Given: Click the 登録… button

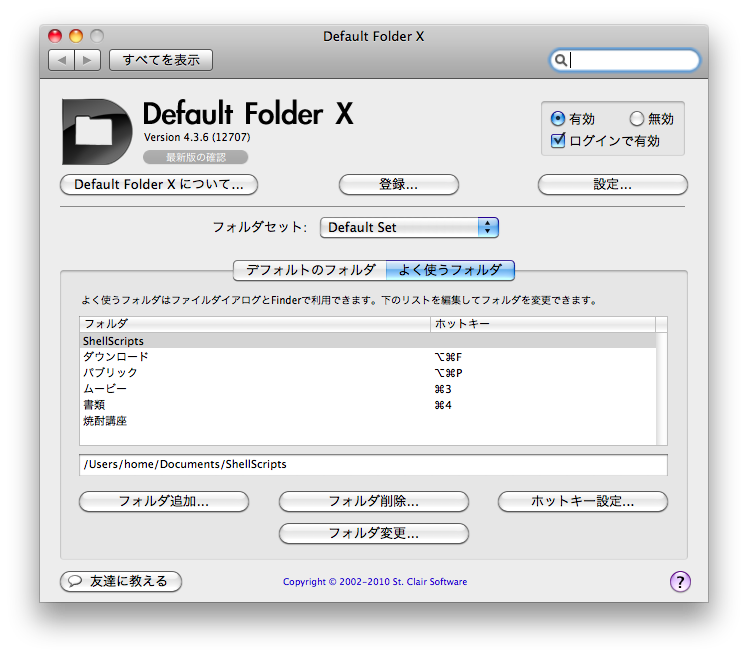Looking at the screenshot, I should coord(399,185).
